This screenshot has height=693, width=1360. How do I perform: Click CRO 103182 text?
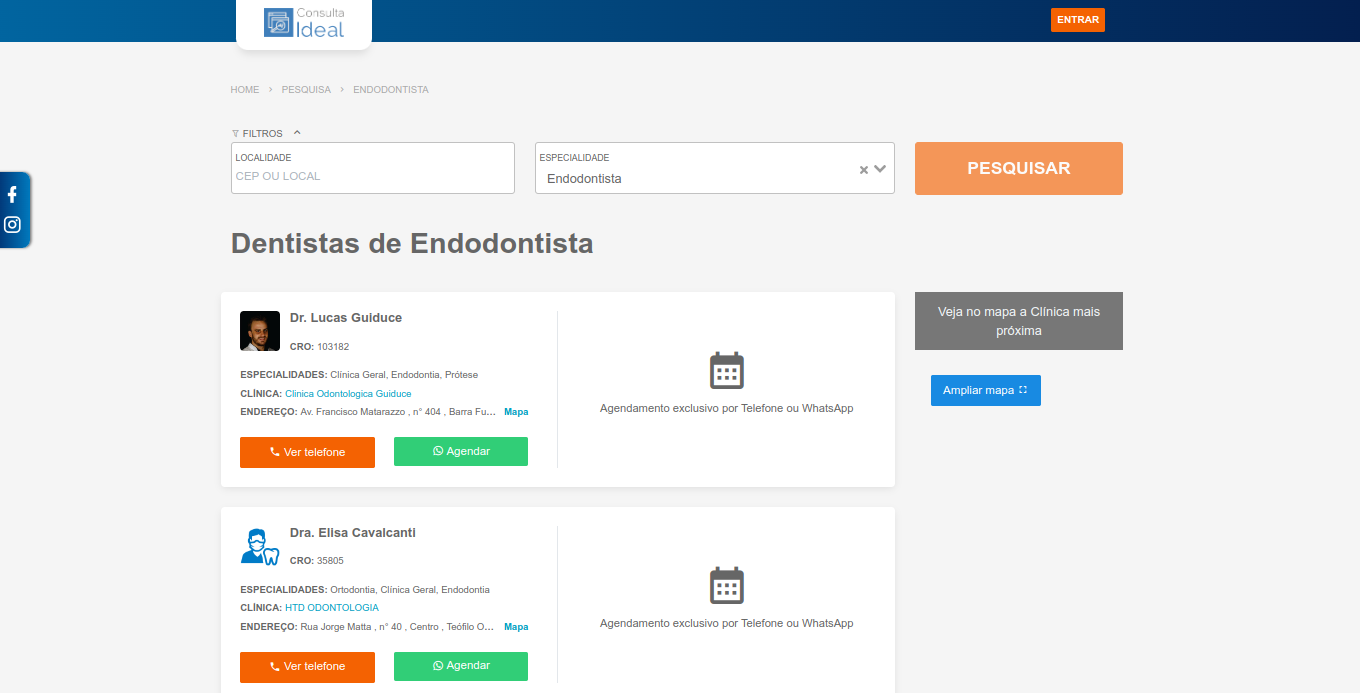(319, 347)
